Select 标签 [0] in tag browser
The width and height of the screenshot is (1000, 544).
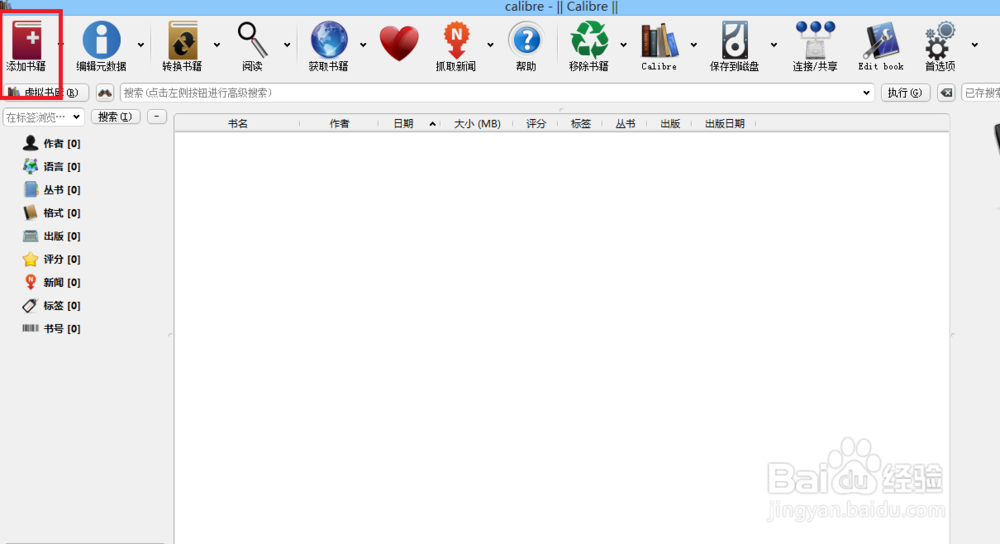51,305
